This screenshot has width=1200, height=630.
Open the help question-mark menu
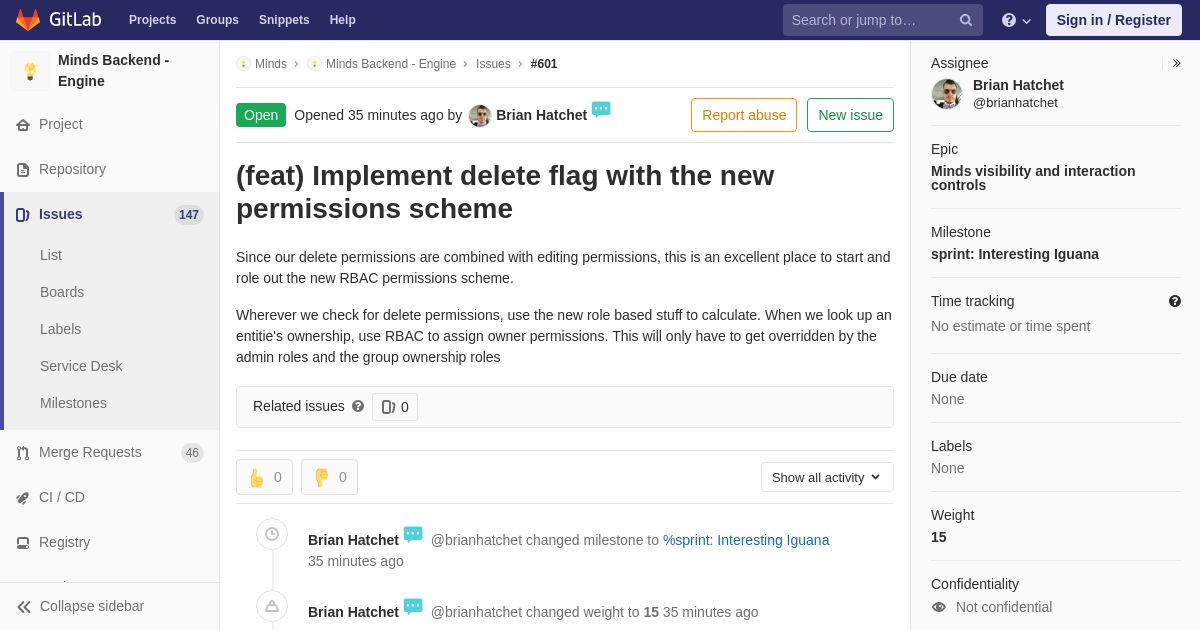click(x=1016, y=20)
